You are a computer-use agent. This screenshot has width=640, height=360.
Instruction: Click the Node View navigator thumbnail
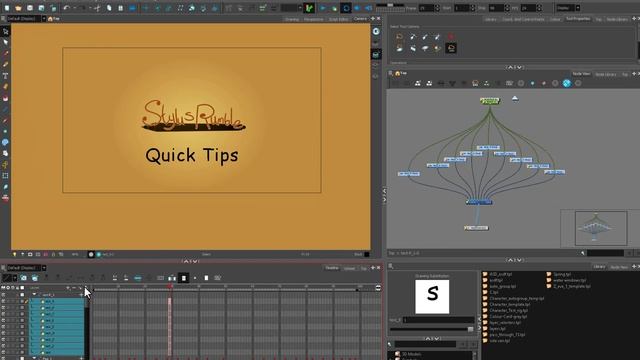click(x=601, y=228)
